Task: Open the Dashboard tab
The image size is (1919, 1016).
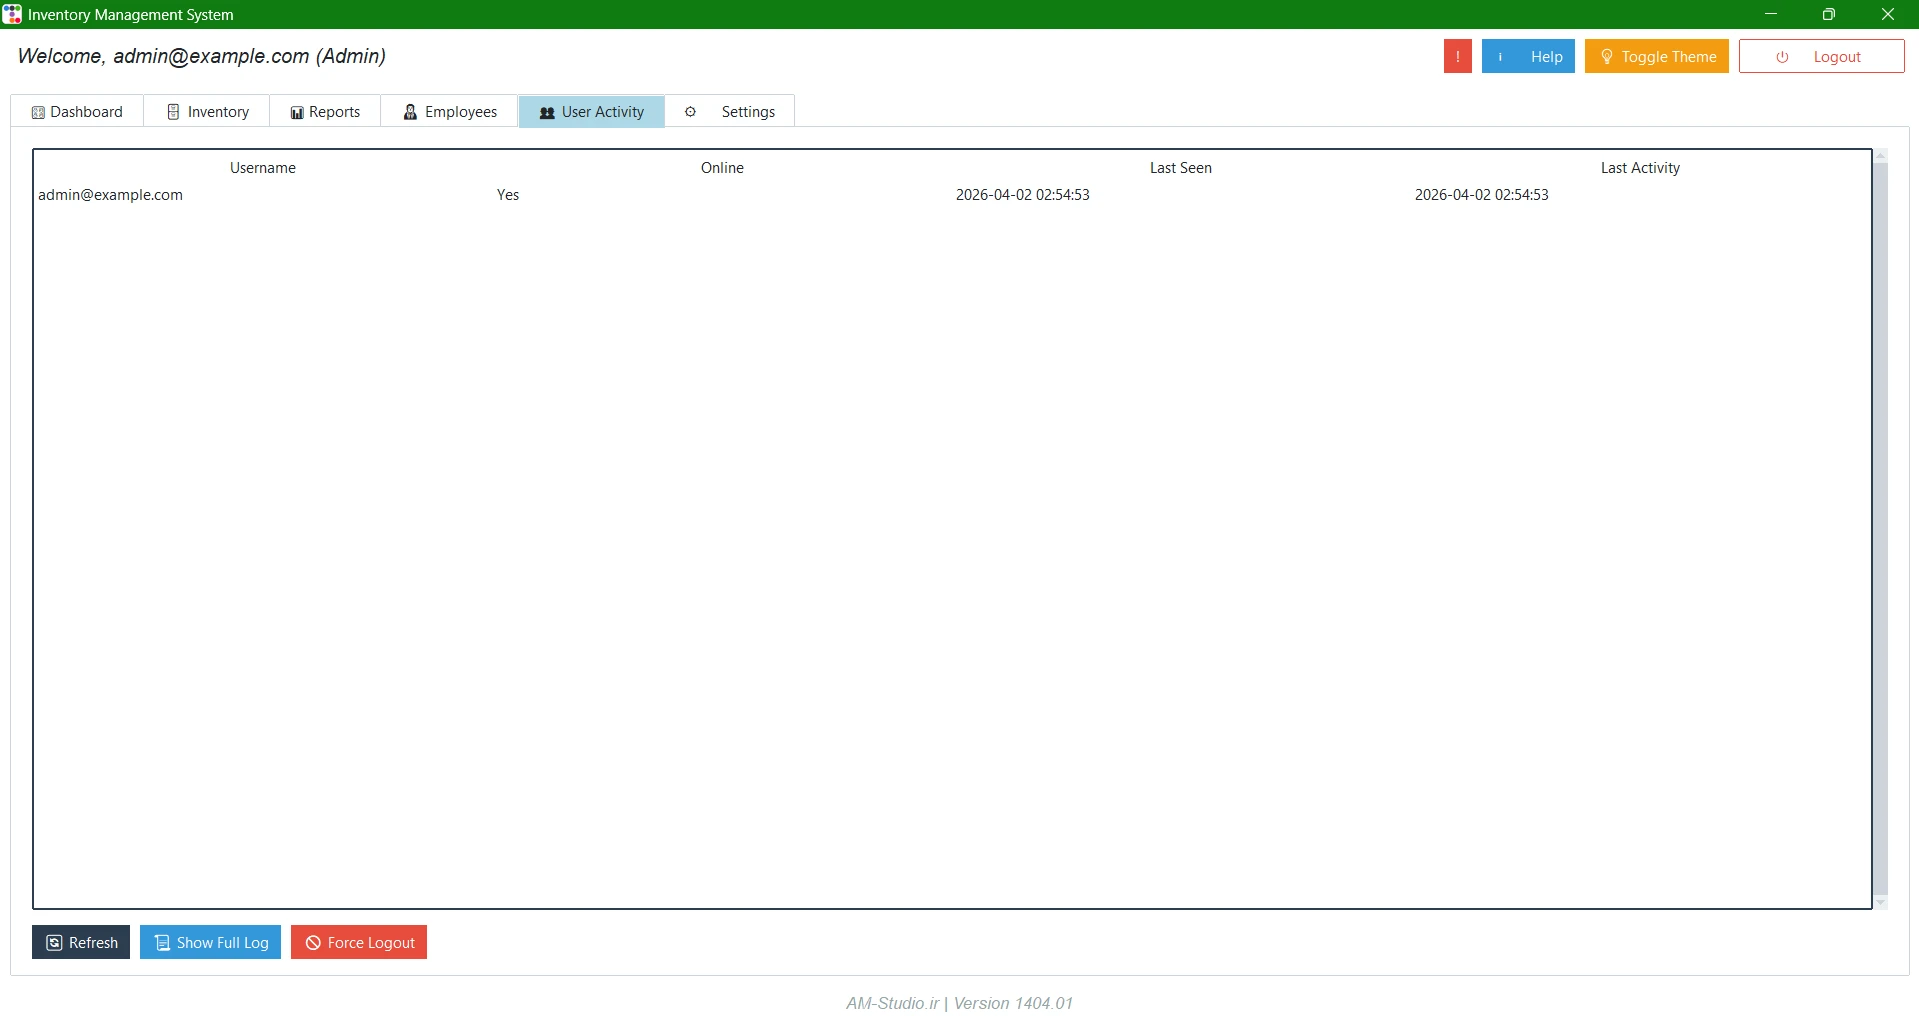Action: (x=77, y=112)
